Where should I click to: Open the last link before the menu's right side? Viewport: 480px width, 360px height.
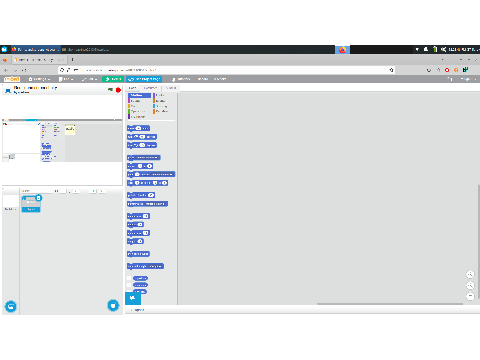tap(220, 79)
